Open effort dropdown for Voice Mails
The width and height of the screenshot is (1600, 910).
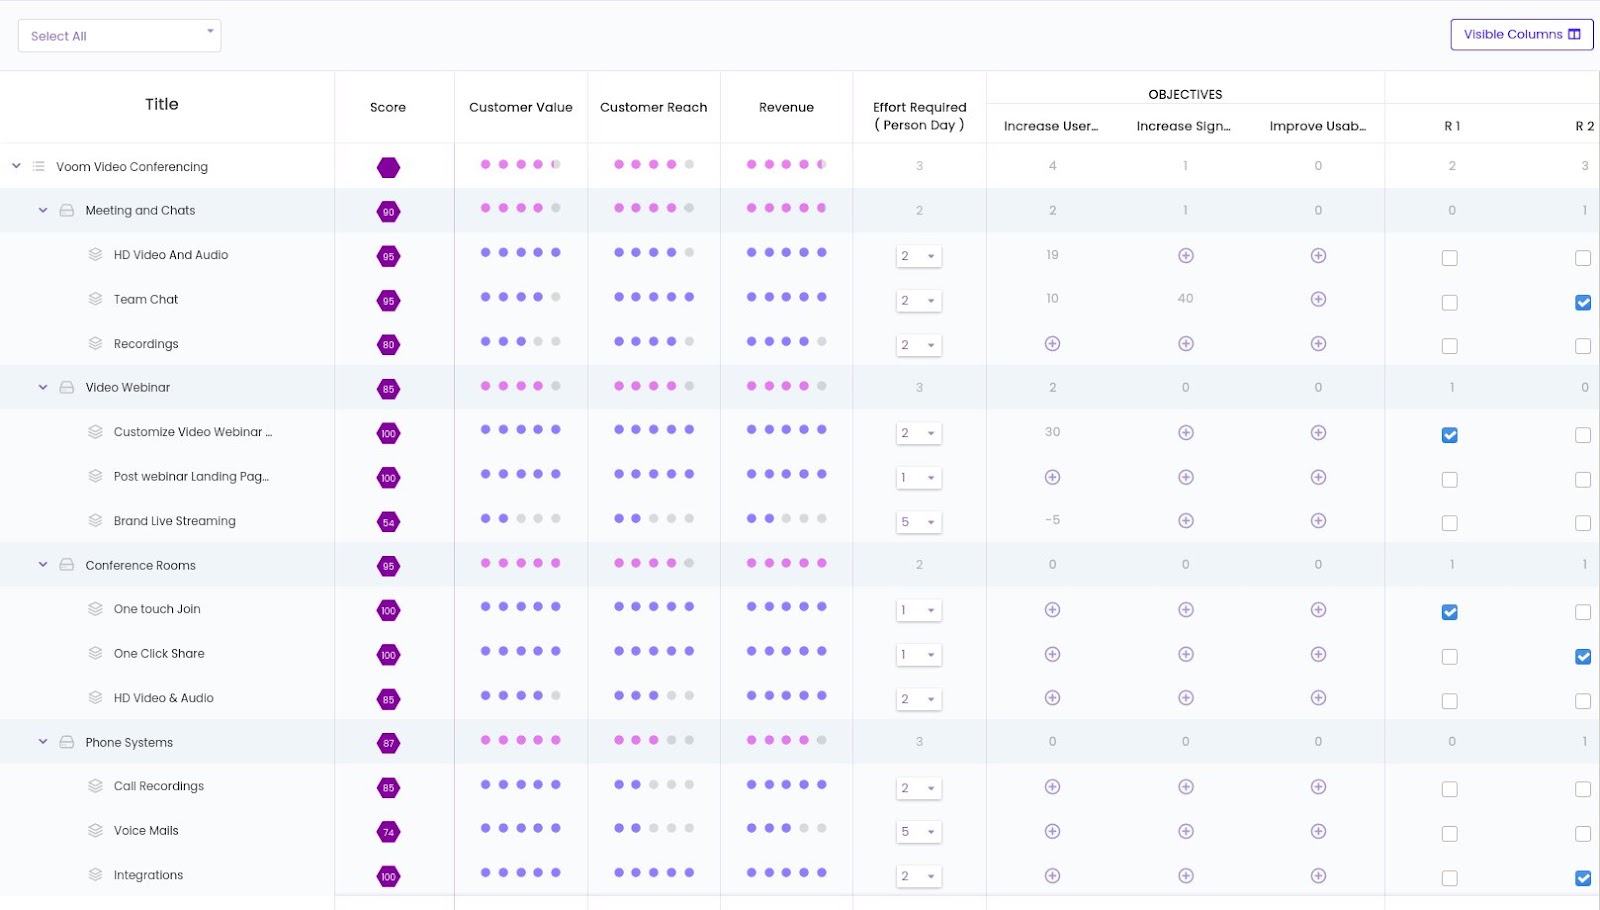coord(918,832)
